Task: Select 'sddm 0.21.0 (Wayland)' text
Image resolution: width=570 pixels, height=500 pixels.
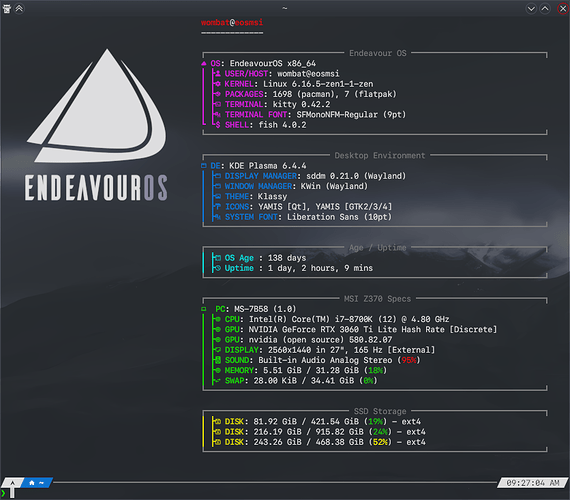Action: click(356, 176)
